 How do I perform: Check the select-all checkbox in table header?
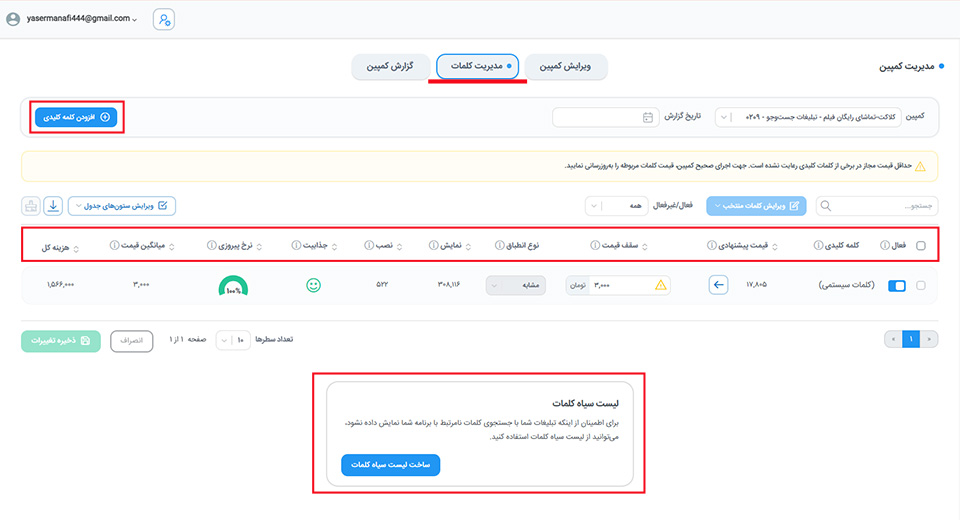click(x=921, y=245)
